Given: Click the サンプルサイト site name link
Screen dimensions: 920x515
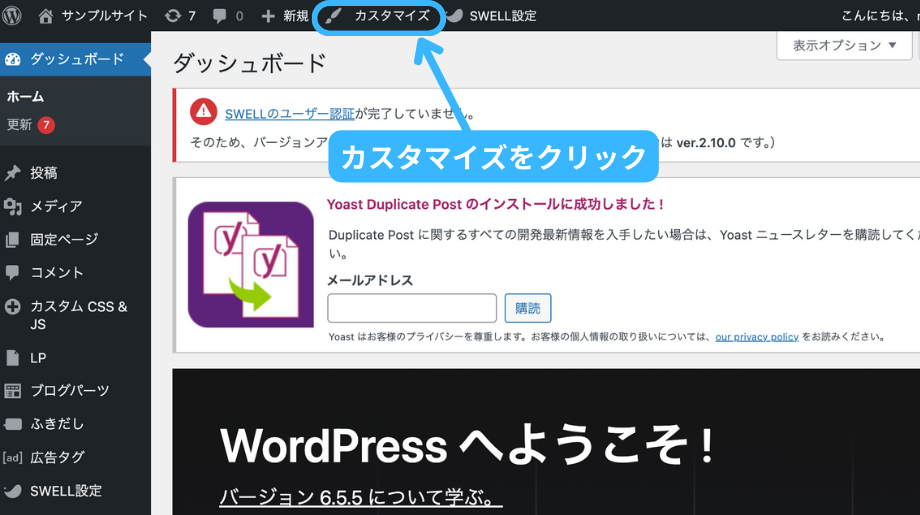Looking at the screenshot, I should point(104,16).
